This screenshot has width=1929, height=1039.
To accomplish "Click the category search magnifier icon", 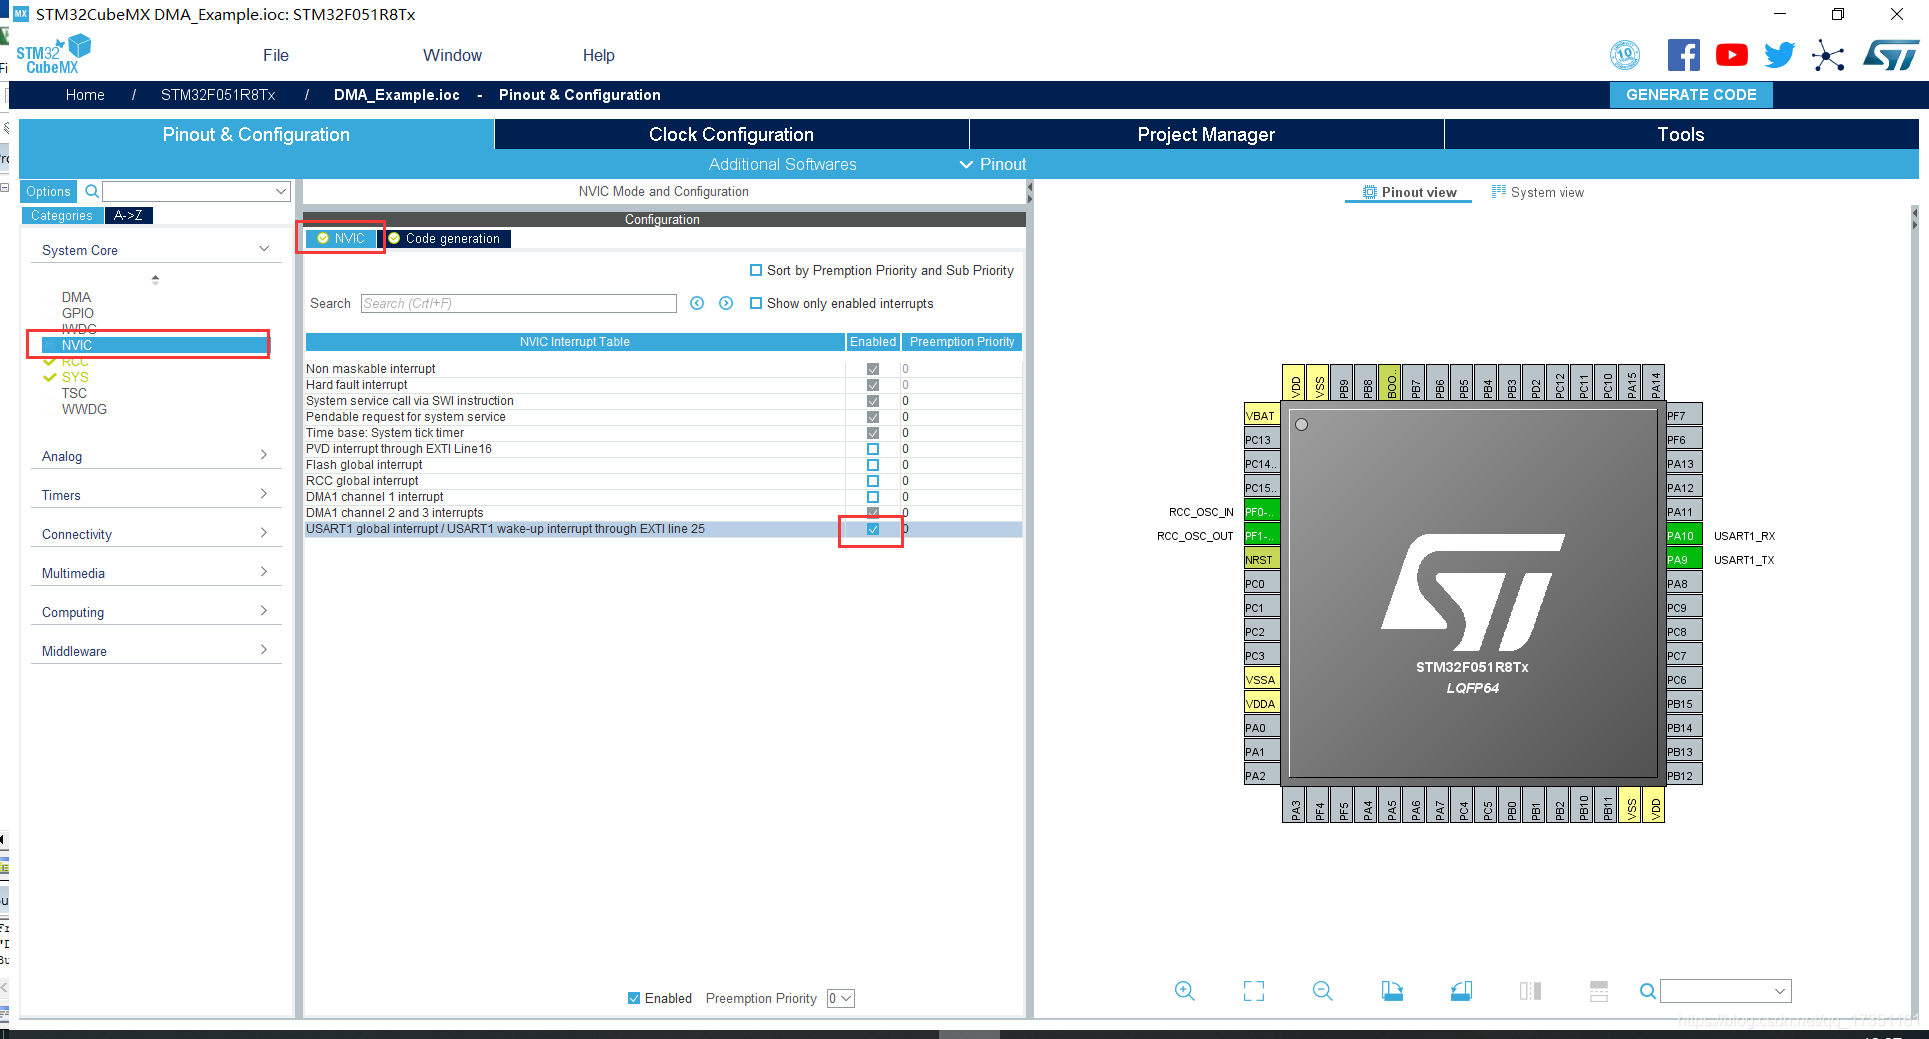I will click(92, 191).
